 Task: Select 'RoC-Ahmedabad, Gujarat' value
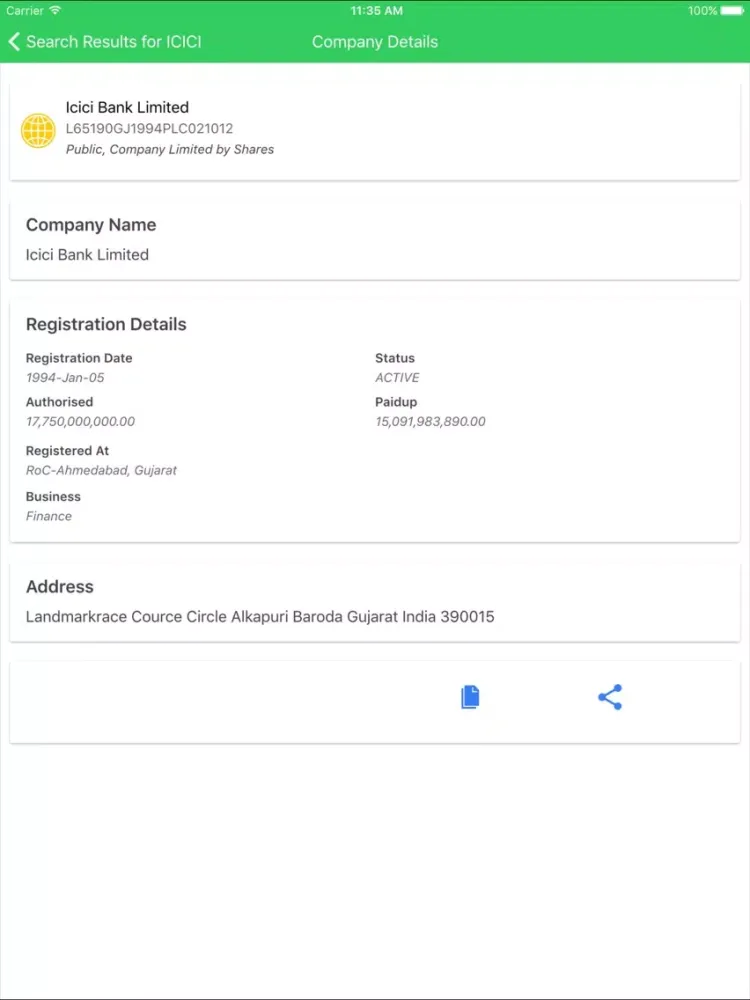click(x=101, y=471)
